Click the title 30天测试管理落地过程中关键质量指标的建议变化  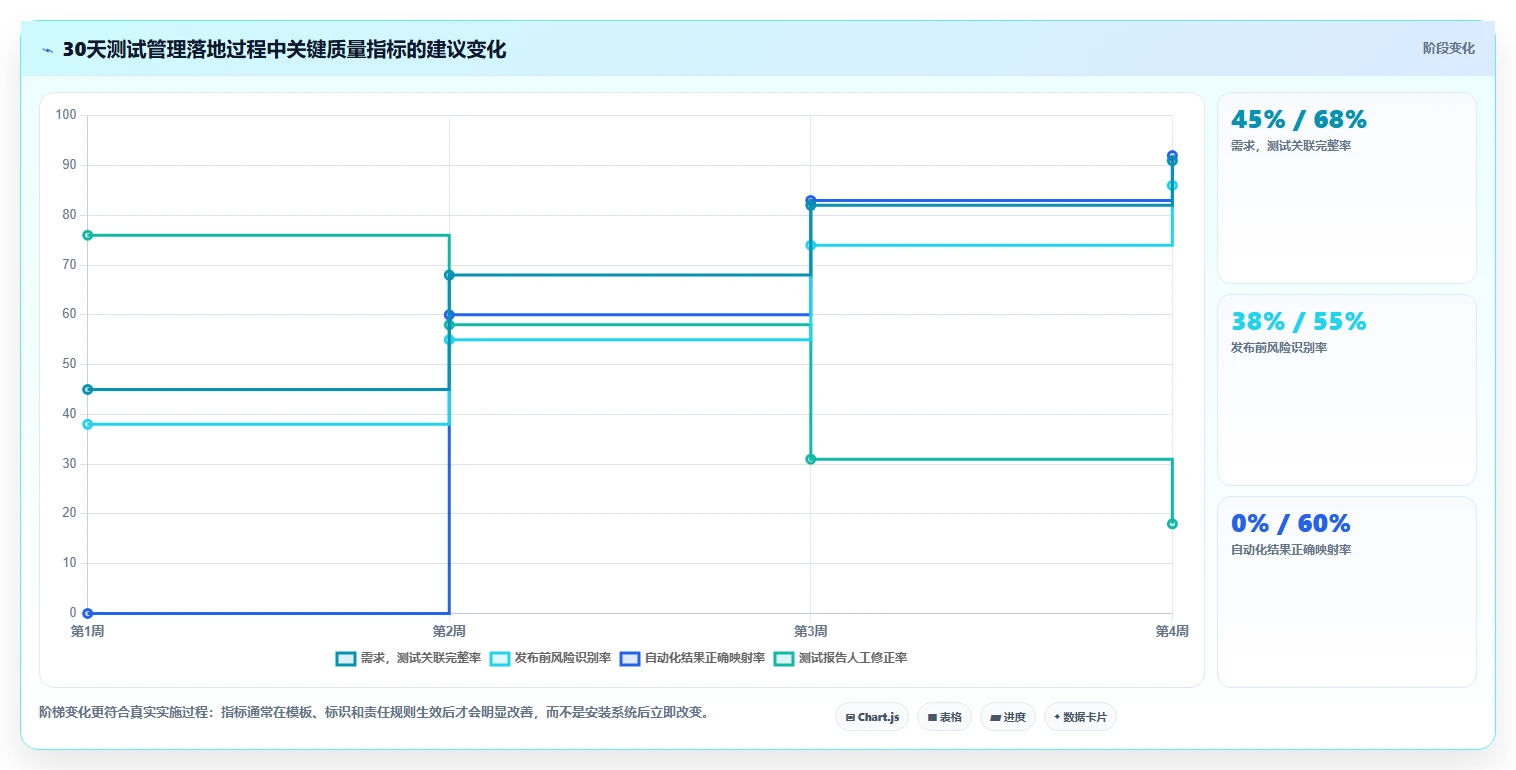click(x=284, y=50)
